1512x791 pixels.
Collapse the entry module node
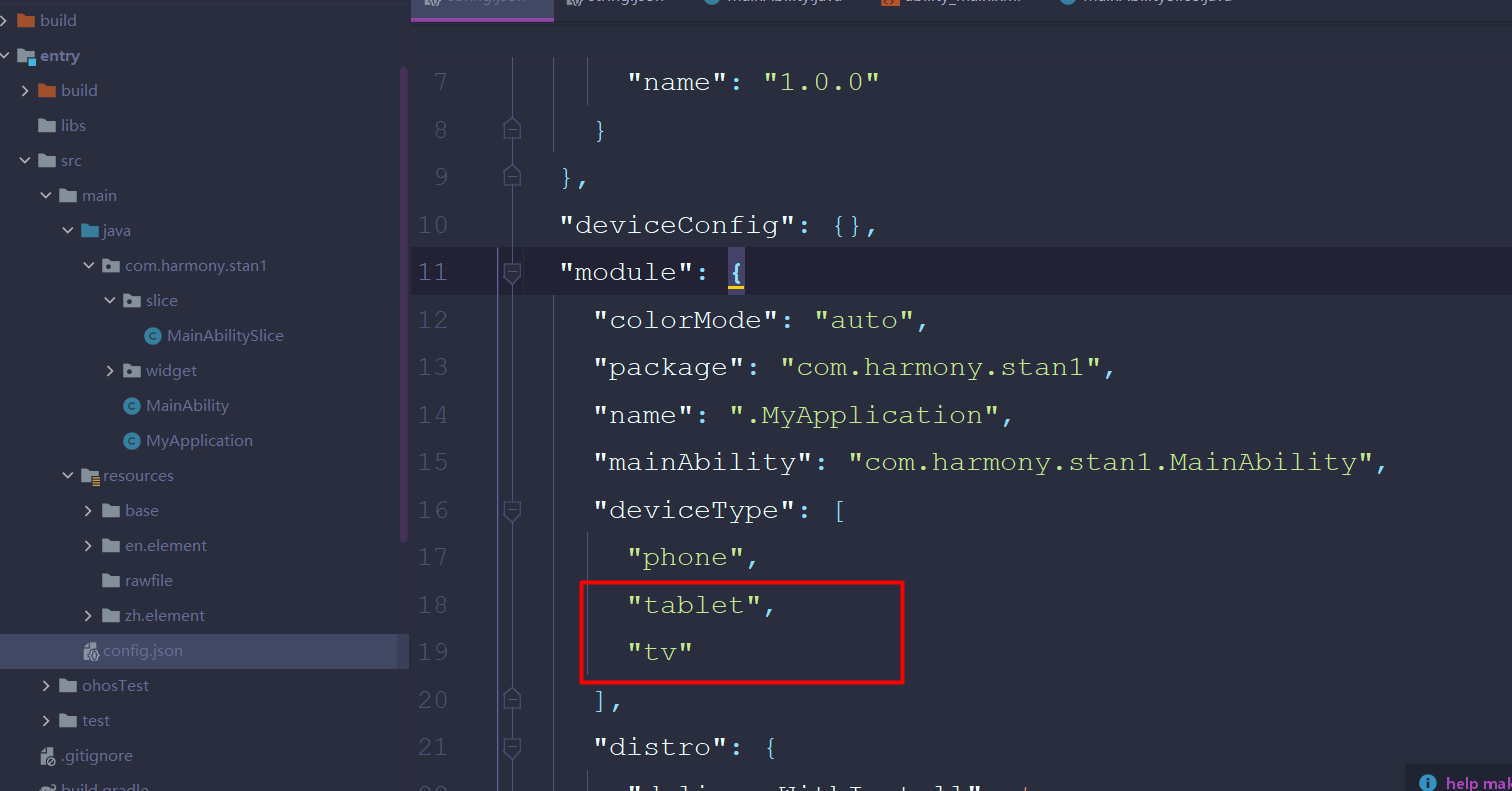pos(5,56)
